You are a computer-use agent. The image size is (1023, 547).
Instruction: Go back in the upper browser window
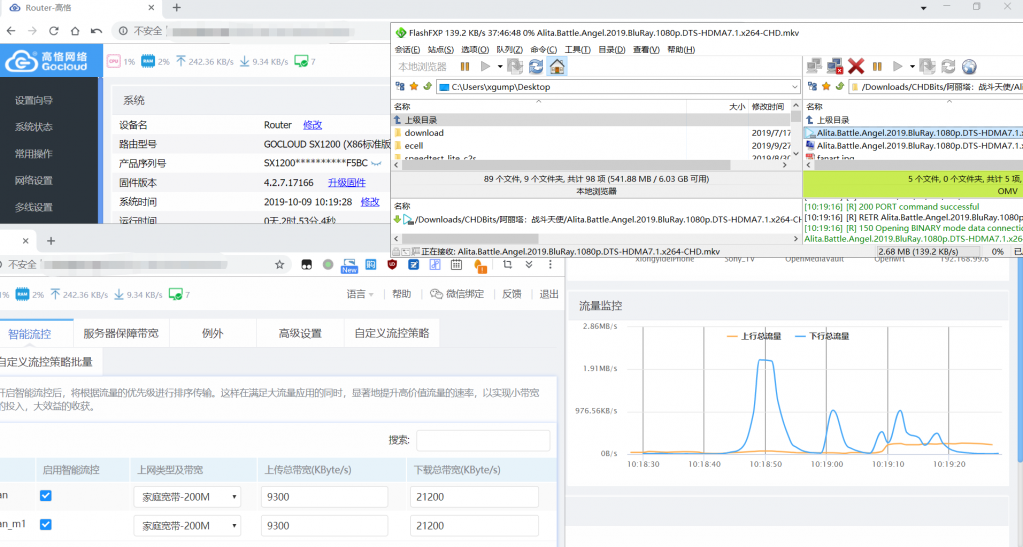[x=11, y=31]
